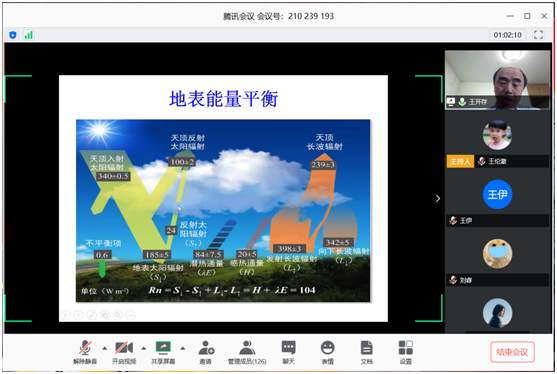Click the red 结束会议 button

point(512,352)
